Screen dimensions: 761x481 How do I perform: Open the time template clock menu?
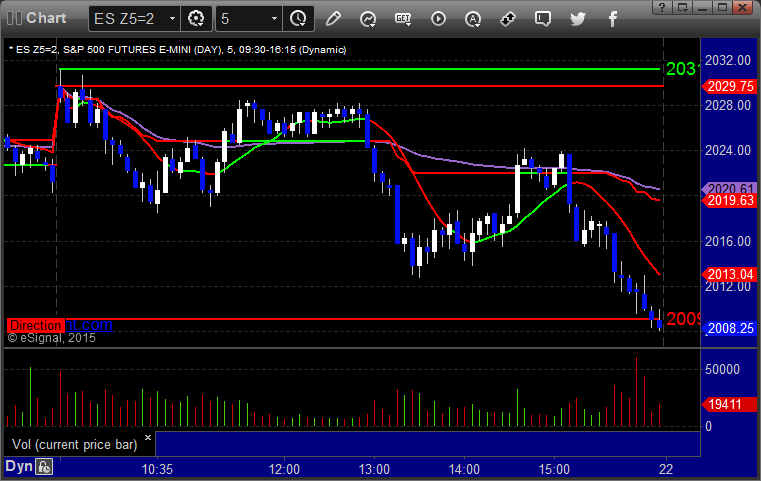click(298, 19)
